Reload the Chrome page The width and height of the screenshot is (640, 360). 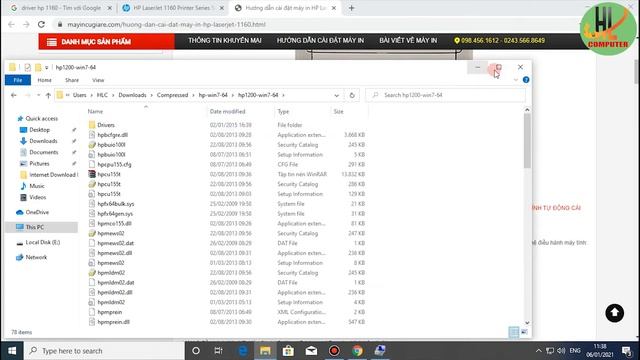pyautogui.click(x=41, y=24)
